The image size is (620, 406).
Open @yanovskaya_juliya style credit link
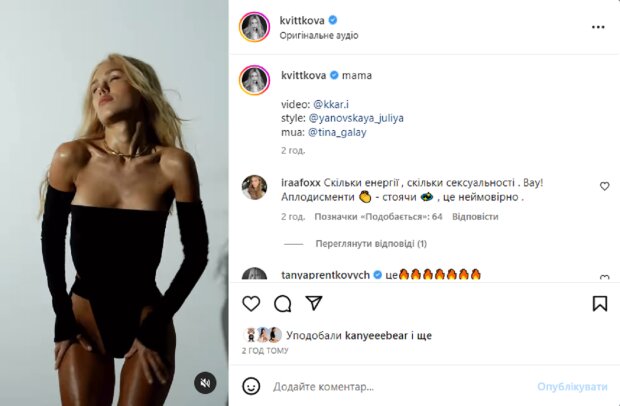(x=358, y=117)
